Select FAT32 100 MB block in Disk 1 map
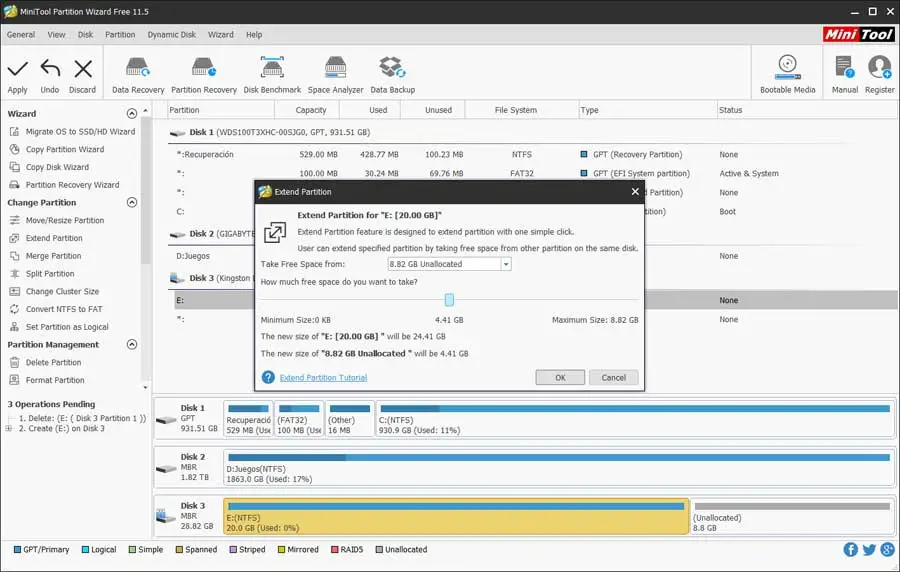Viewport: 900px width, 572px height. [x=299, y=419]
